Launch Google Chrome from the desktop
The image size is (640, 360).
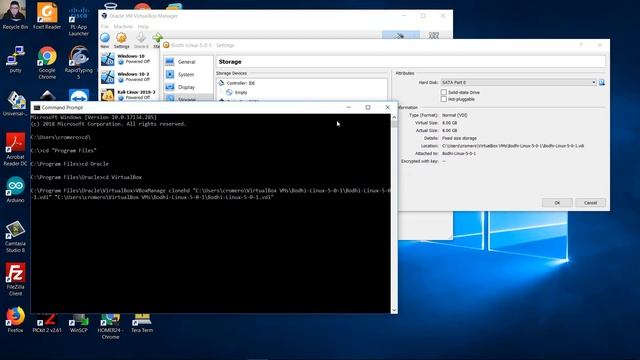[47, 62]
